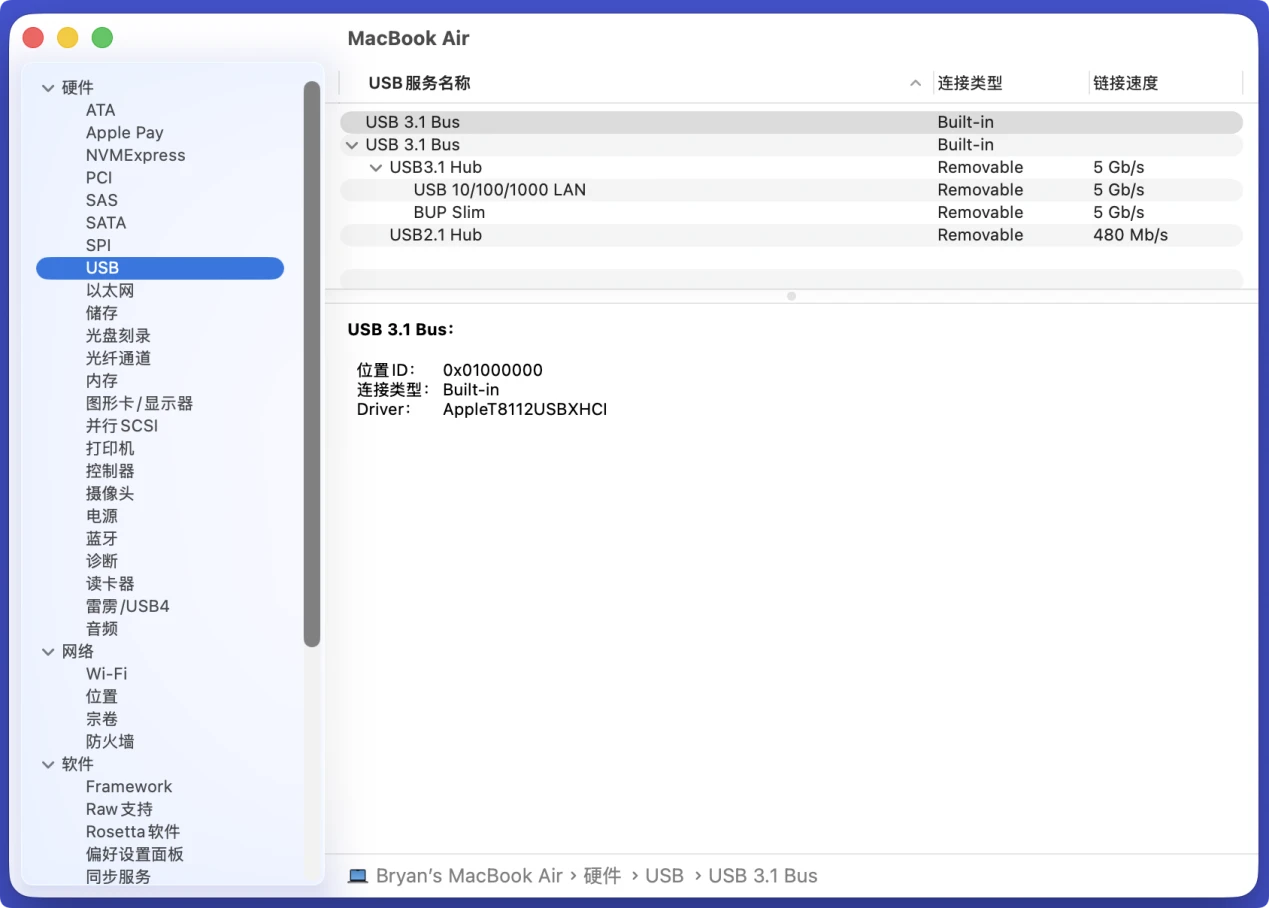The width and height of the screenshot is (1269, 908).
Task: Click the sort arrow in USB服务名称 header
Action: coord(915,84)
